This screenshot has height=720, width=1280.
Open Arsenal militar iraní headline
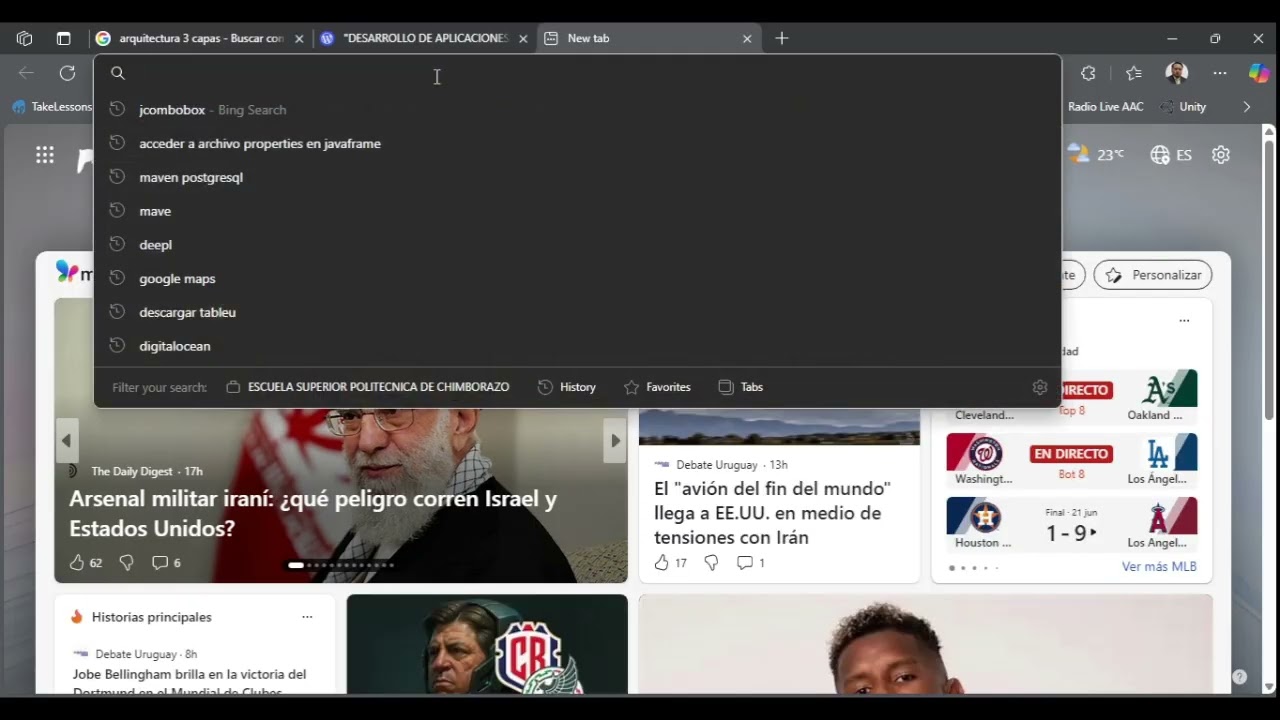click(x=313, y=514)
